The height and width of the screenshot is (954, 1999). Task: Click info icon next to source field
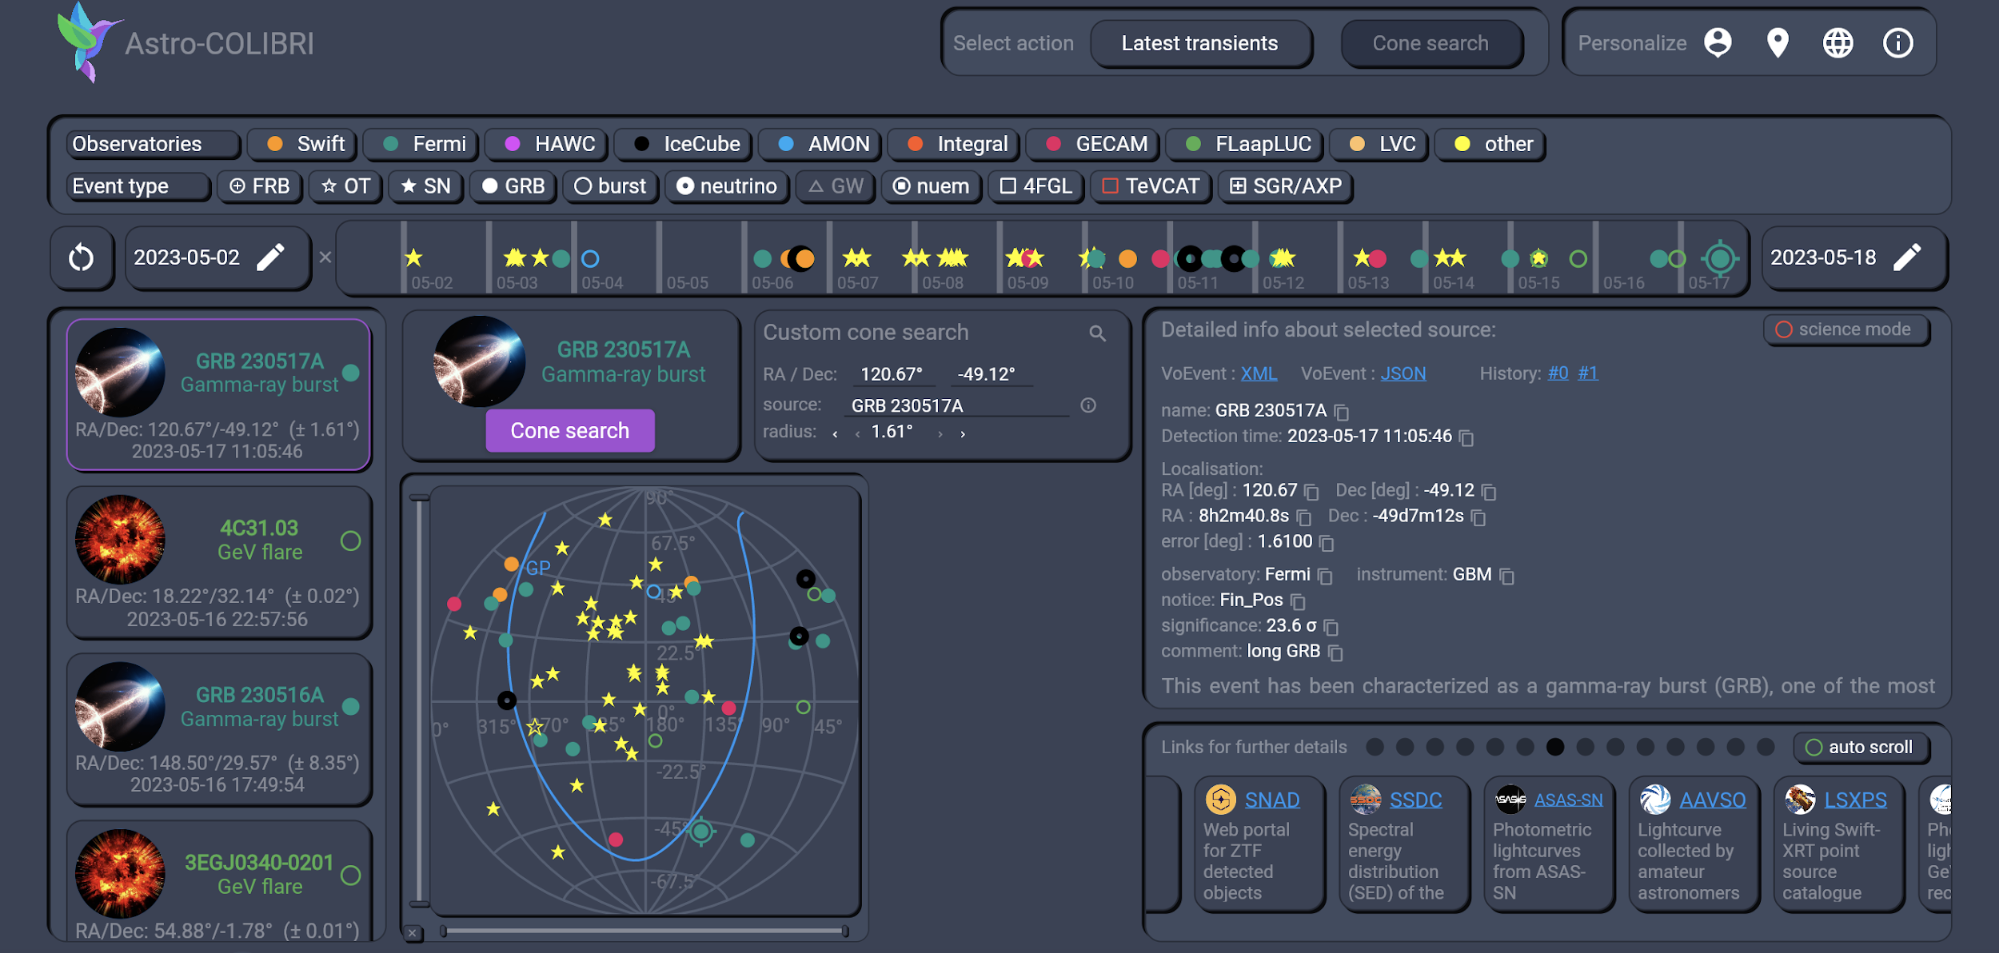pos(1088,405)
